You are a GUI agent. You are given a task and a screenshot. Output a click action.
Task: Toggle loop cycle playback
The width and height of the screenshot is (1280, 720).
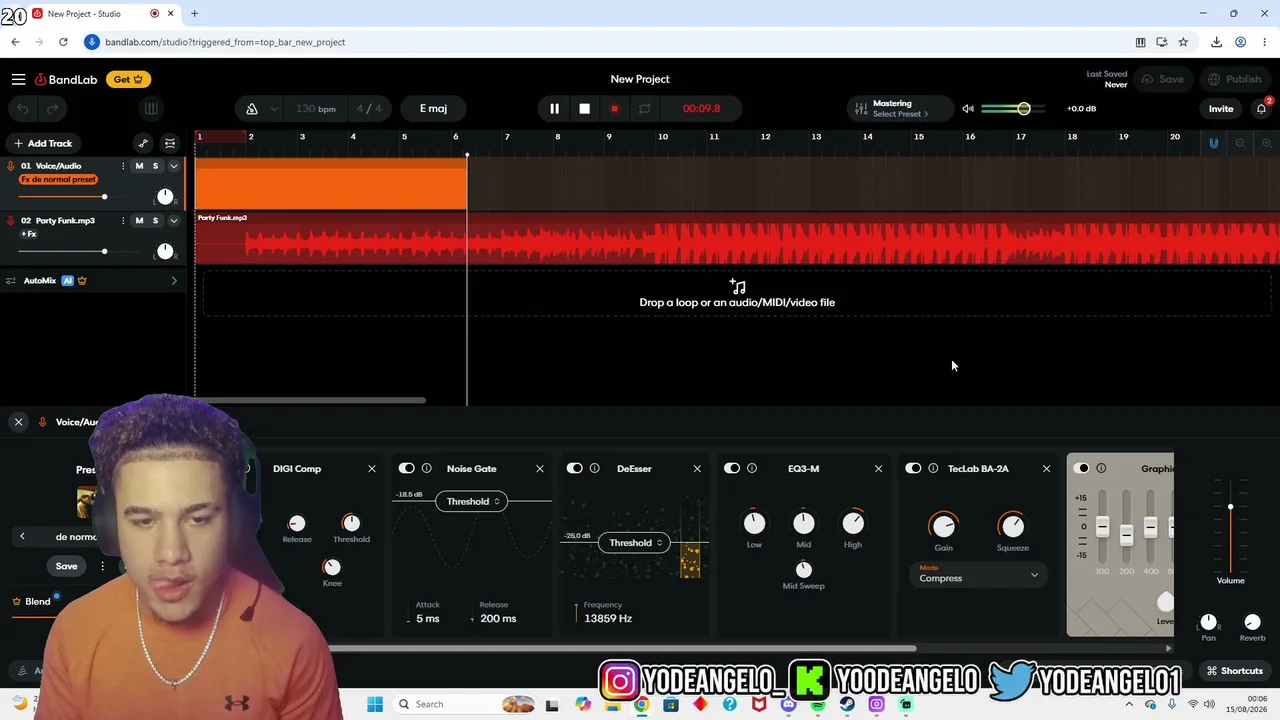[644, 108]
